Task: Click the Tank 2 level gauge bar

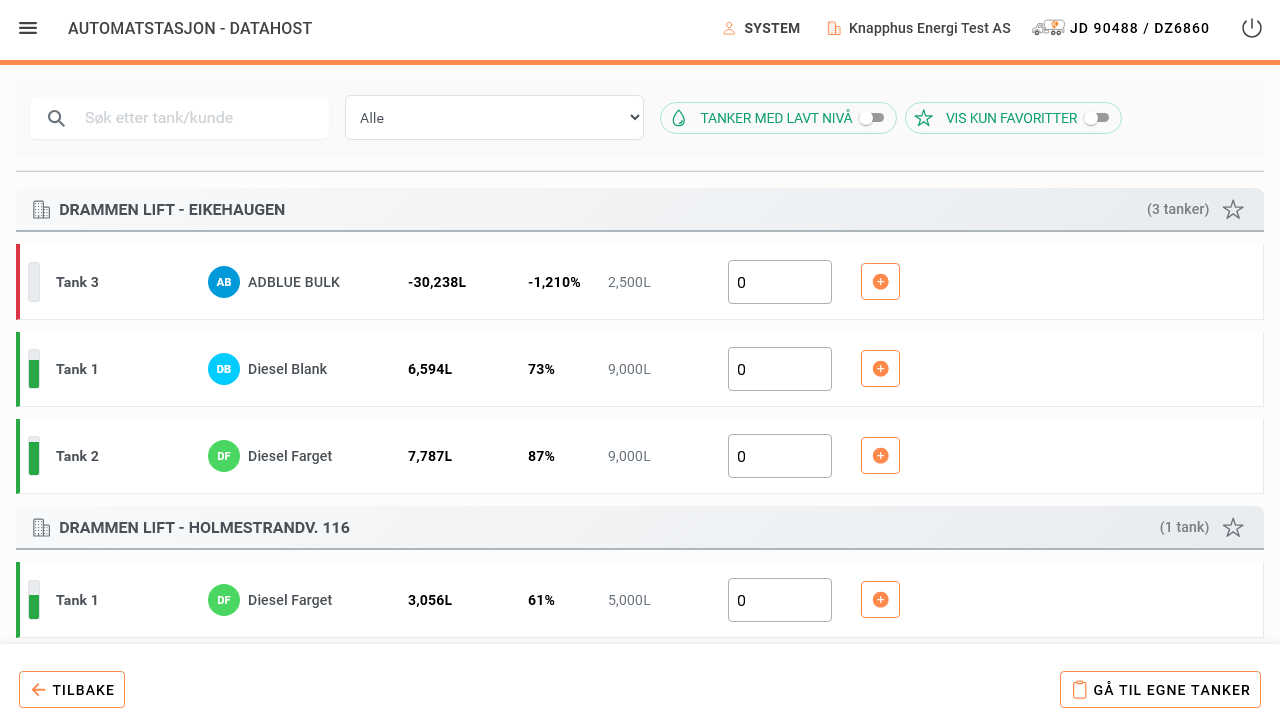Action: [34, 456]
